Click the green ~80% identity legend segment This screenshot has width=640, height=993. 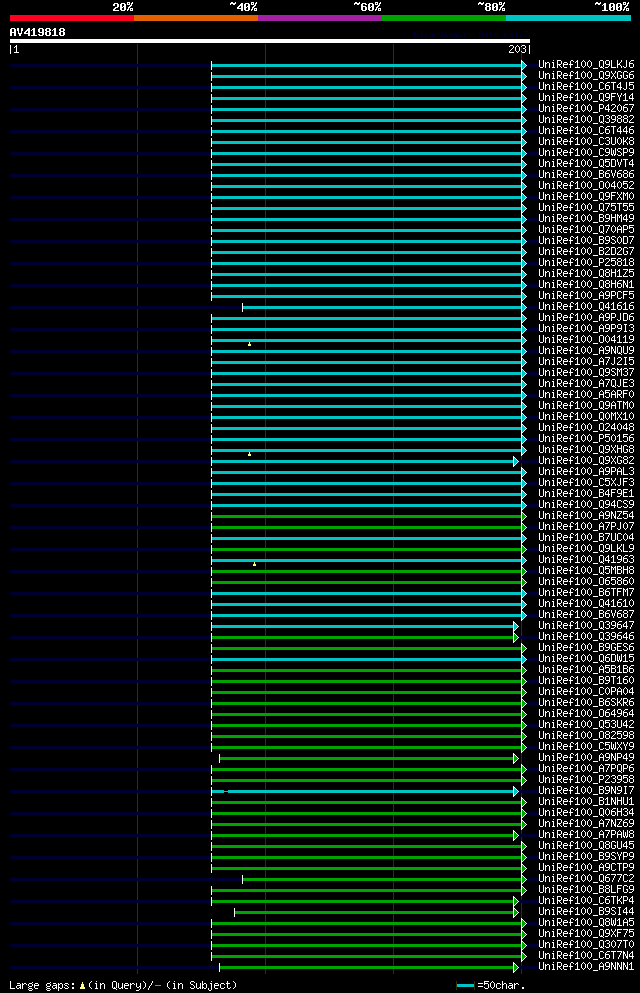coord(444,18)
